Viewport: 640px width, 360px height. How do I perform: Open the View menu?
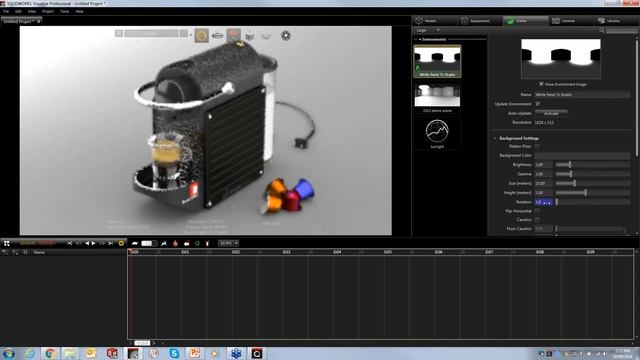tap(32, 11)
